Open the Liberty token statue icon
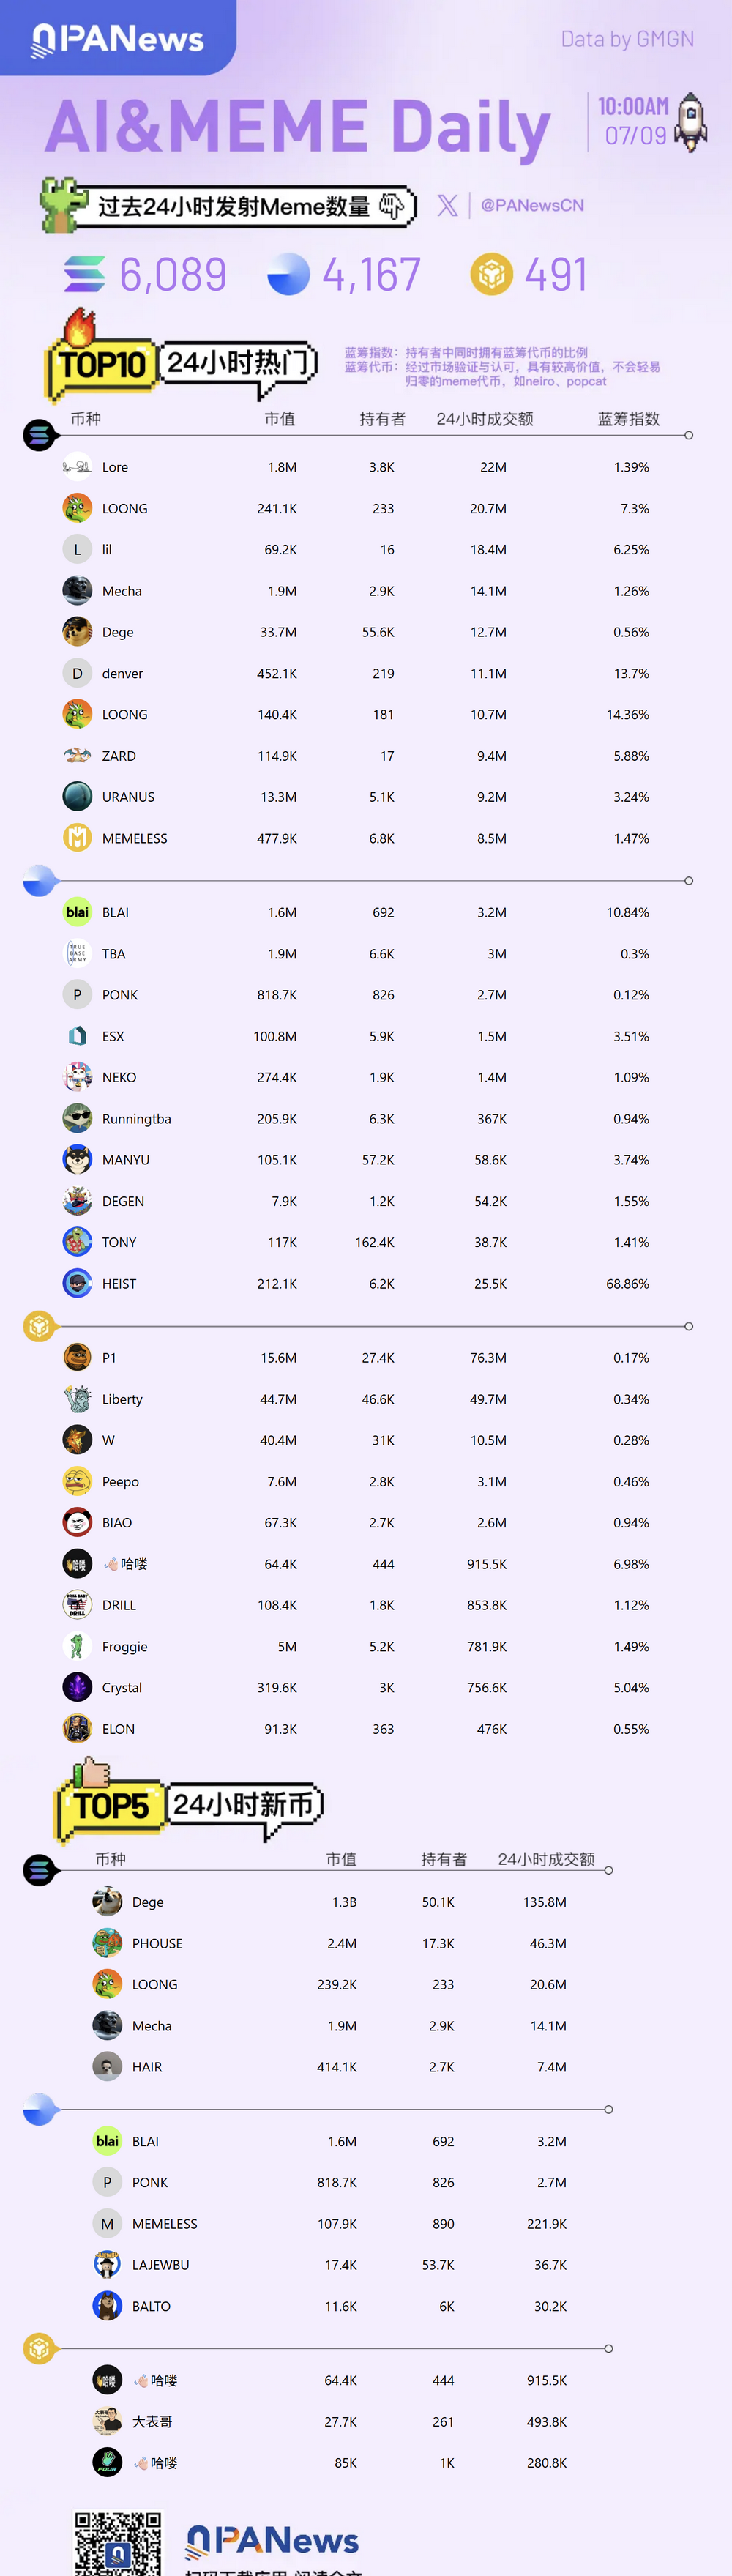Viewport: 732px width, 2576px height. [x=77, y=1398]
